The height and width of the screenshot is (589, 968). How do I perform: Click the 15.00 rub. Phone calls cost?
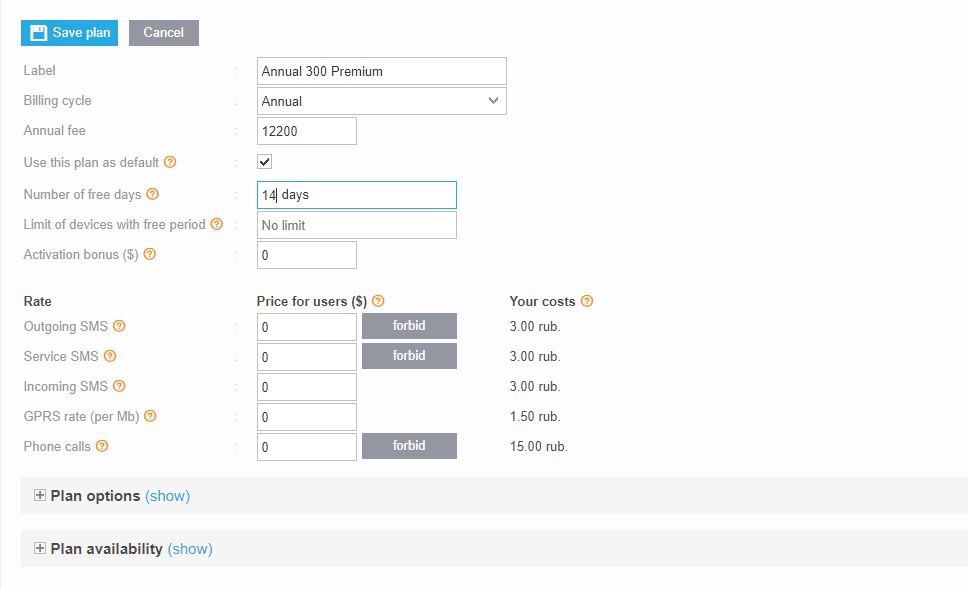click(538, 446)
